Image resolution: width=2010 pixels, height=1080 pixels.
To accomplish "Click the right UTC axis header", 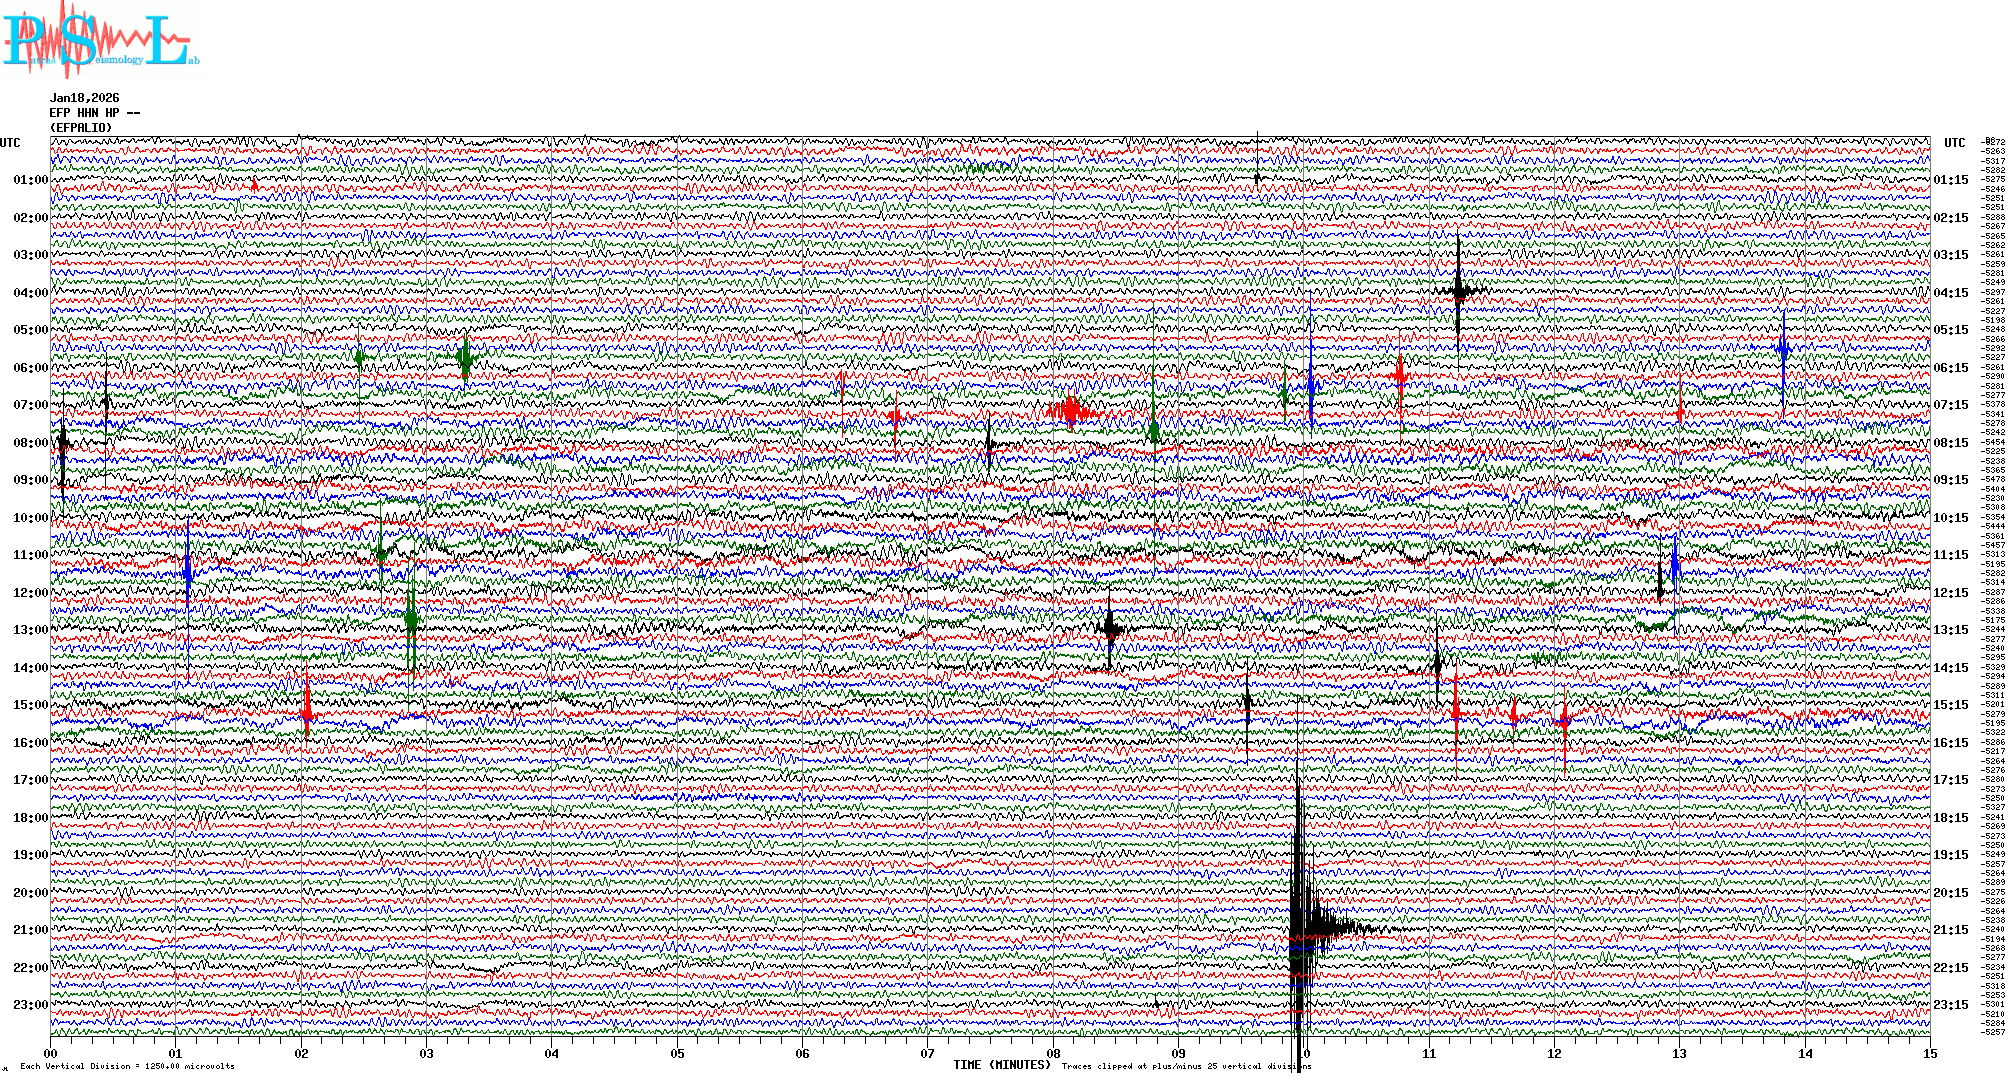I will point(1954,143).
